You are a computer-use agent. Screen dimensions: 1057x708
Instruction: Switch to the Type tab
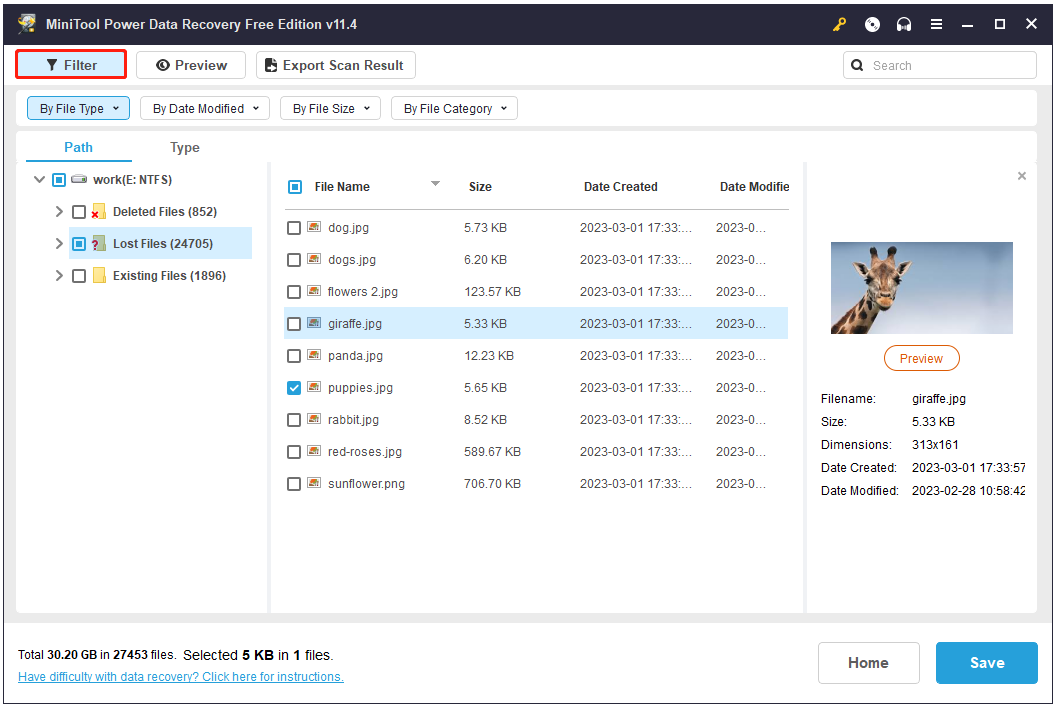(x=185, y=147)
